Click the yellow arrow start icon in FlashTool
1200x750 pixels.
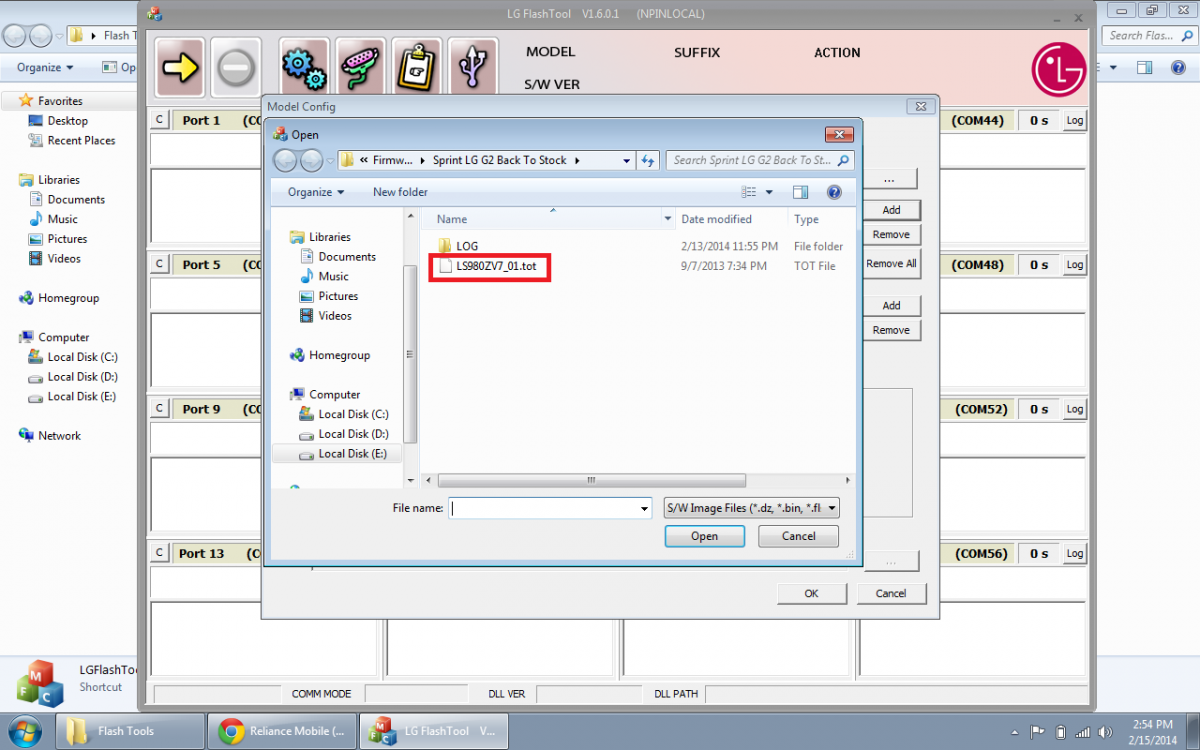pyautogui.click(x=180, y=67)
